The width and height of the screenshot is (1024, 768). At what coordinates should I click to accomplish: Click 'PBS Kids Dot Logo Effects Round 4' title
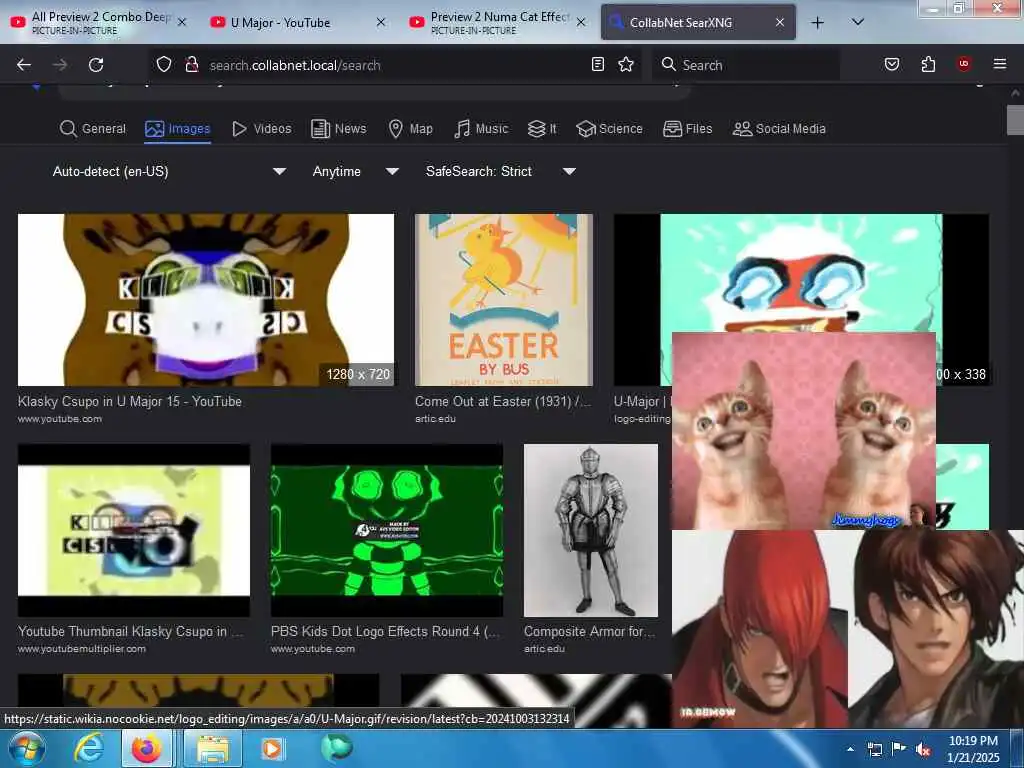coord(385,632)
